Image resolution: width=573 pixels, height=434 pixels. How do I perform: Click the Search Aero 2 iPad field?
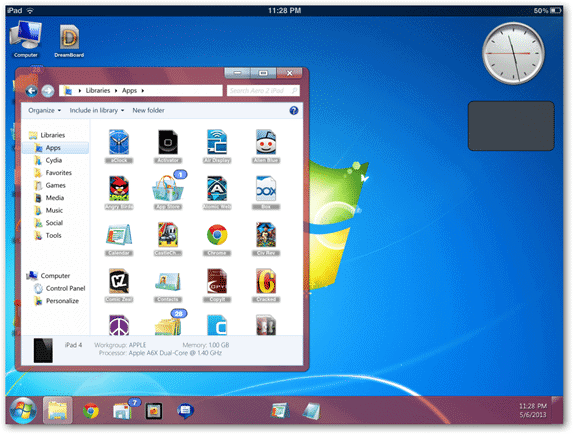coord(263,91)
